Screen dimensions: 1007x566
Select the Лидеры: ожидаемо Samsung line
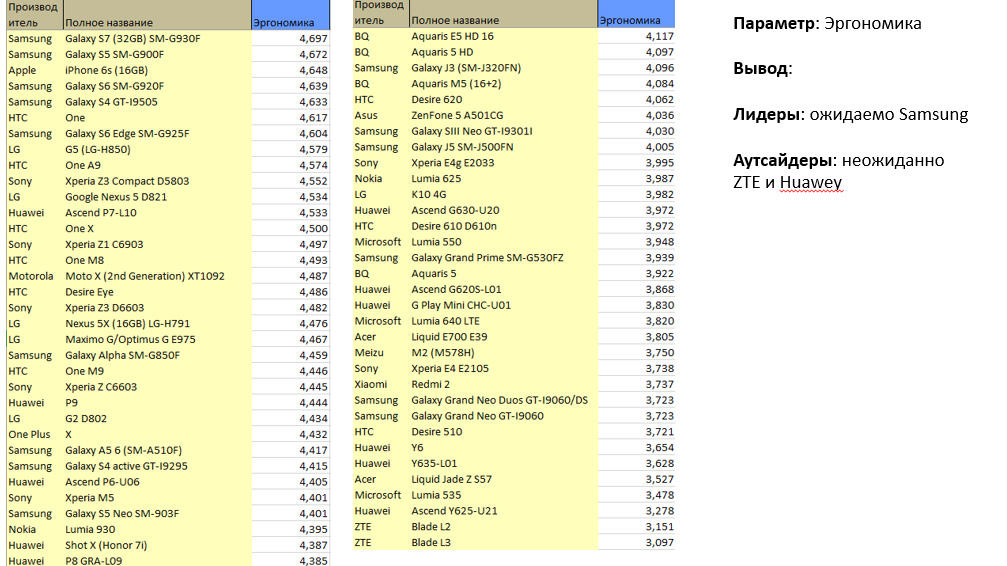tap(850, 114)
